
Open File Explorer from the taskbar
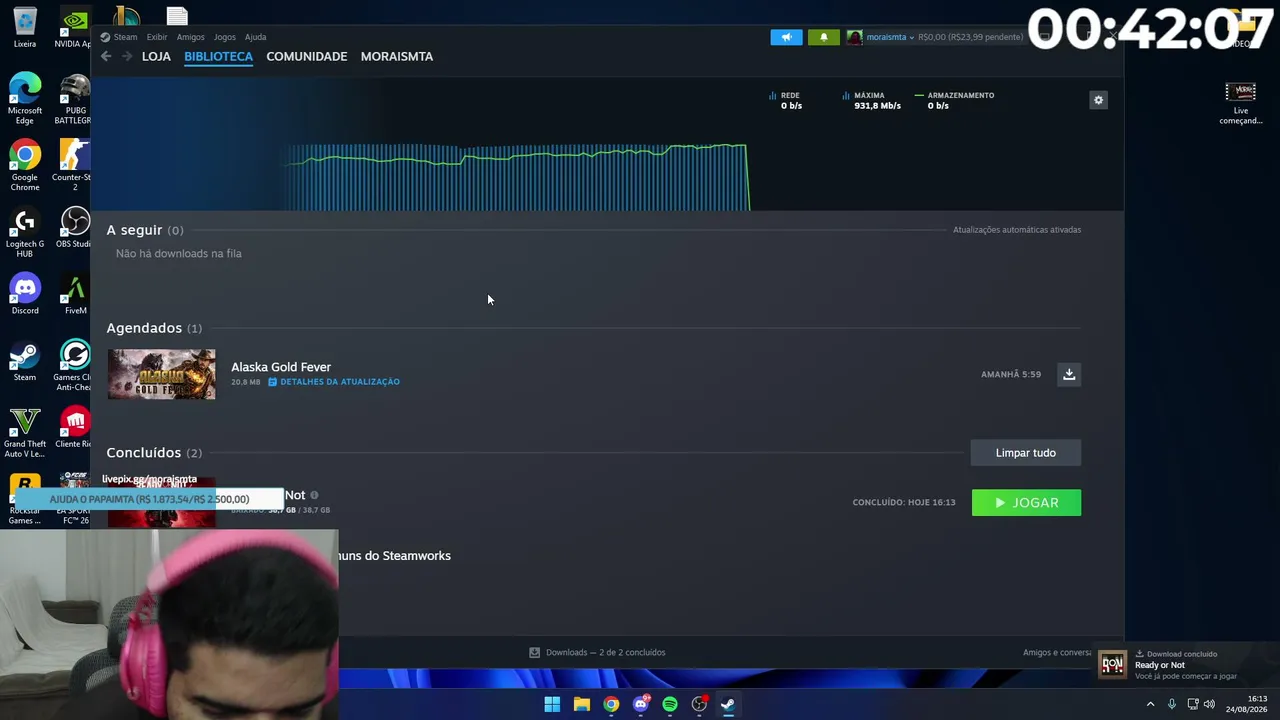[x=581, y=704]
